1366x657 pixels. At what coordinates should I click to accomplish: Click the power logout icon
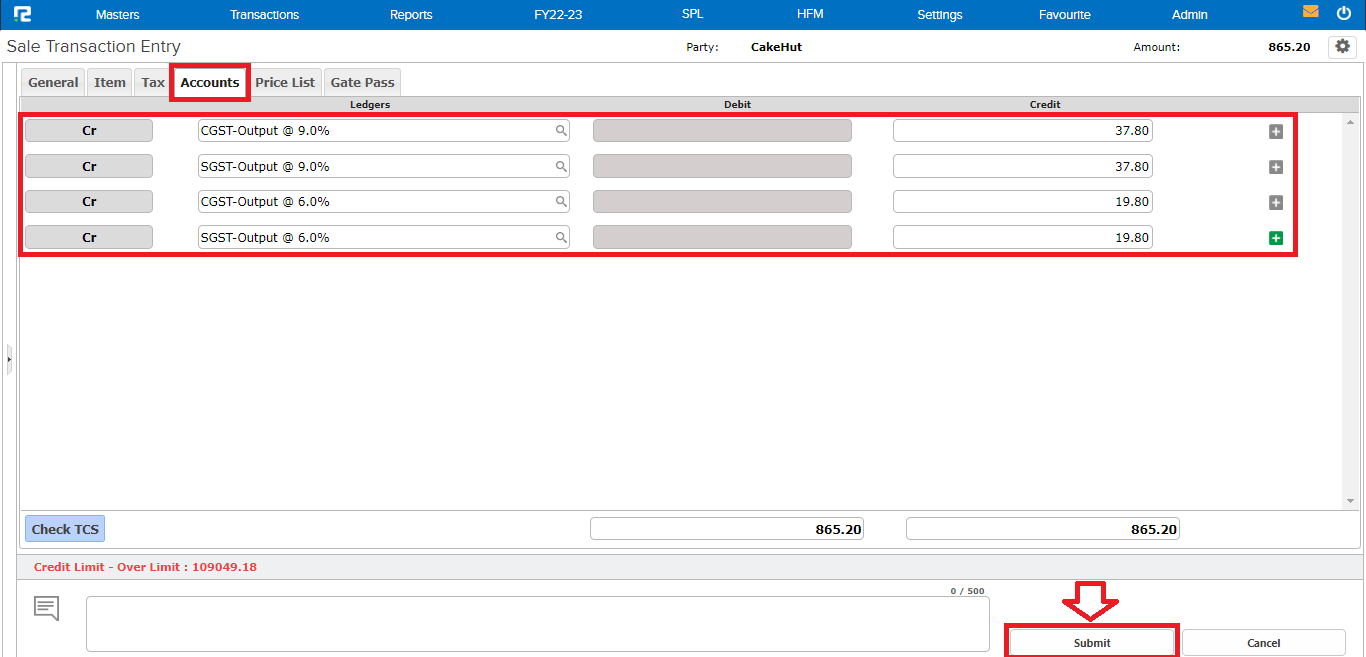point(1344,13)
